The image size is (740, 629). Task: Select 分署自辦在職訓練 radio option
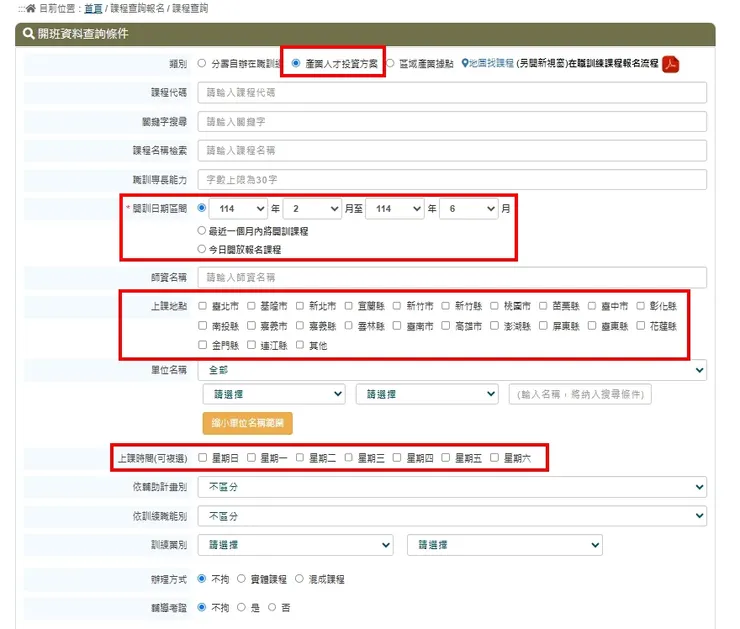[202, 63]
